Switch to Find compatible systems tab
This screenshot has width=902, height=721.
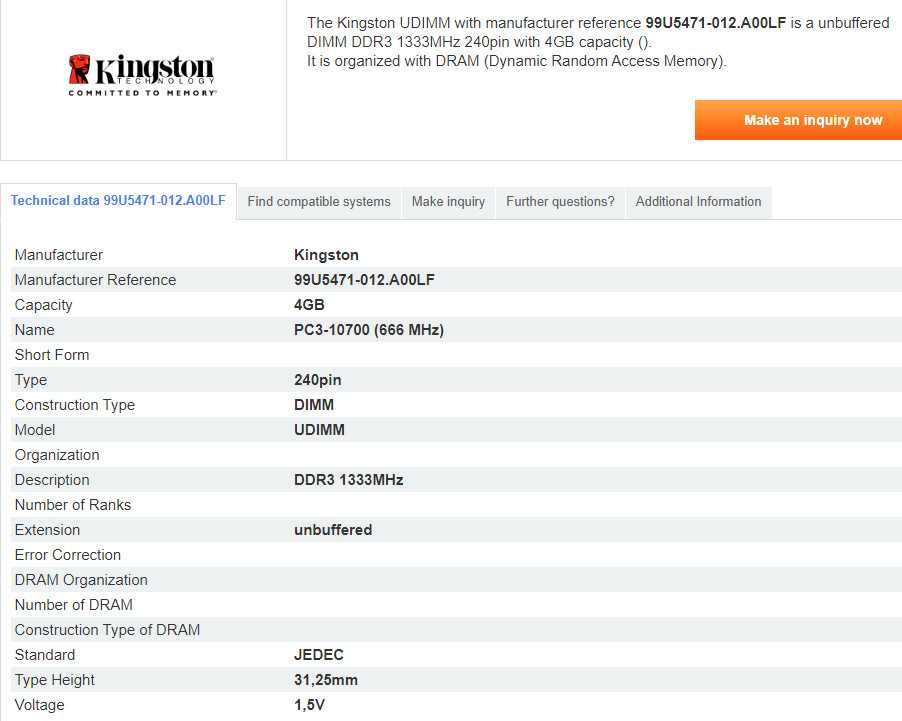319,202
